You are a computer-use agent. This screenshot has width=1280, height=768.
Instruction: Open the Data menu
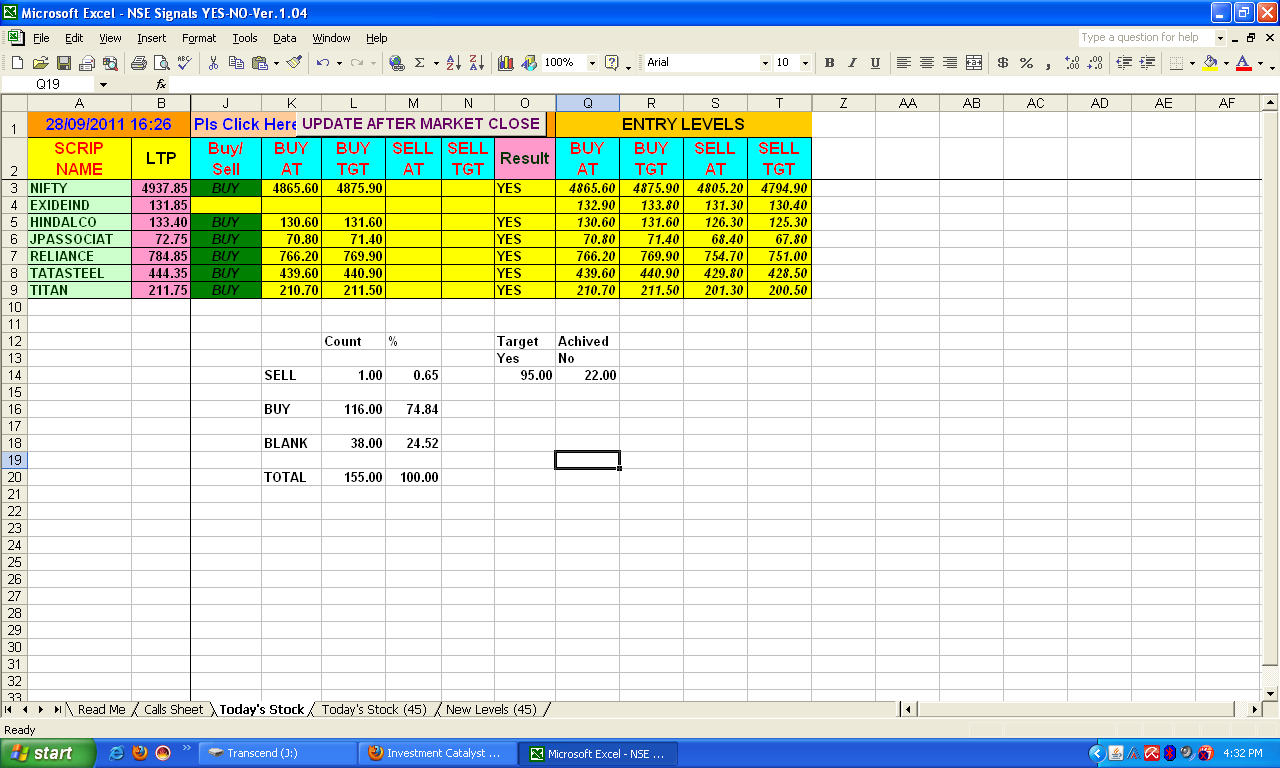pos(285,38)
